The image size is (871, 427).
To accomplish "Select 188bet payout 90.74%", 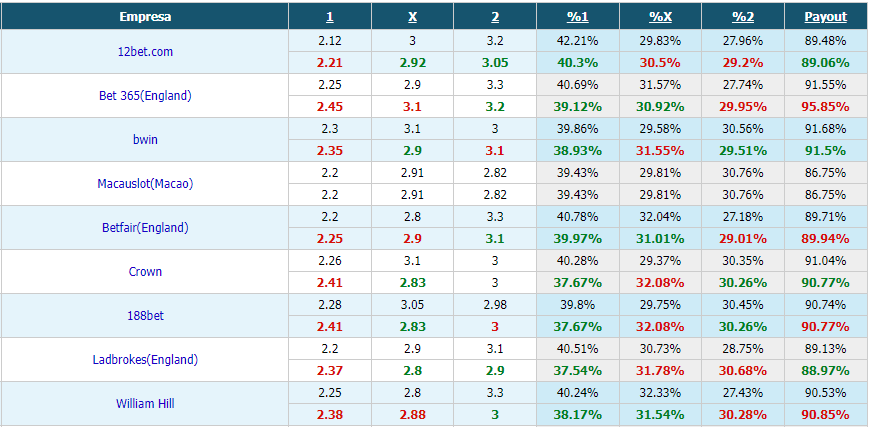I will tap(825, 304).
